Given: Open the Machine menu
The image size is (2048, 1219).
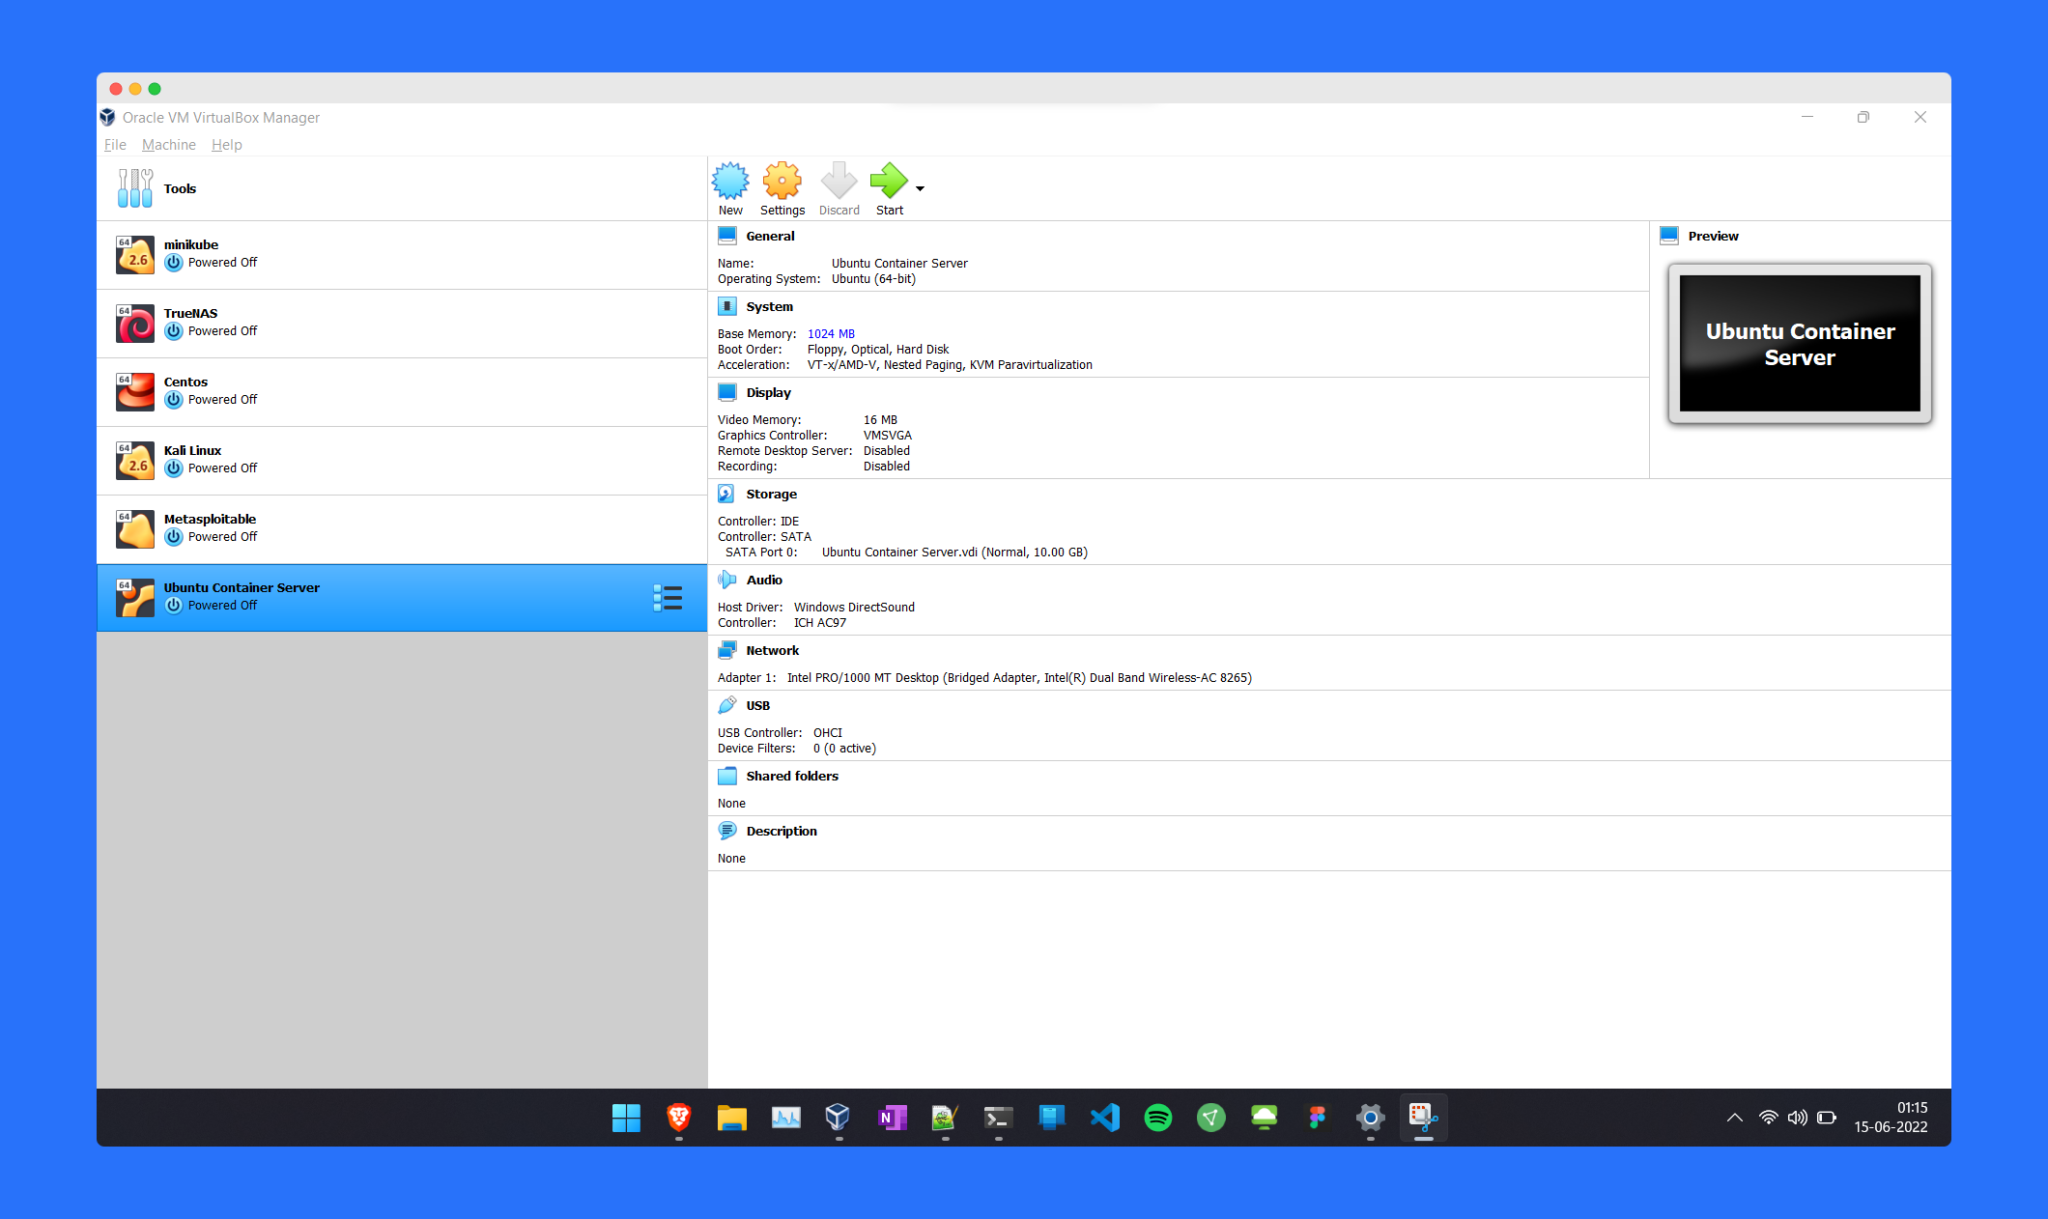Looking at the screenshot, I should tap(168, 144).
